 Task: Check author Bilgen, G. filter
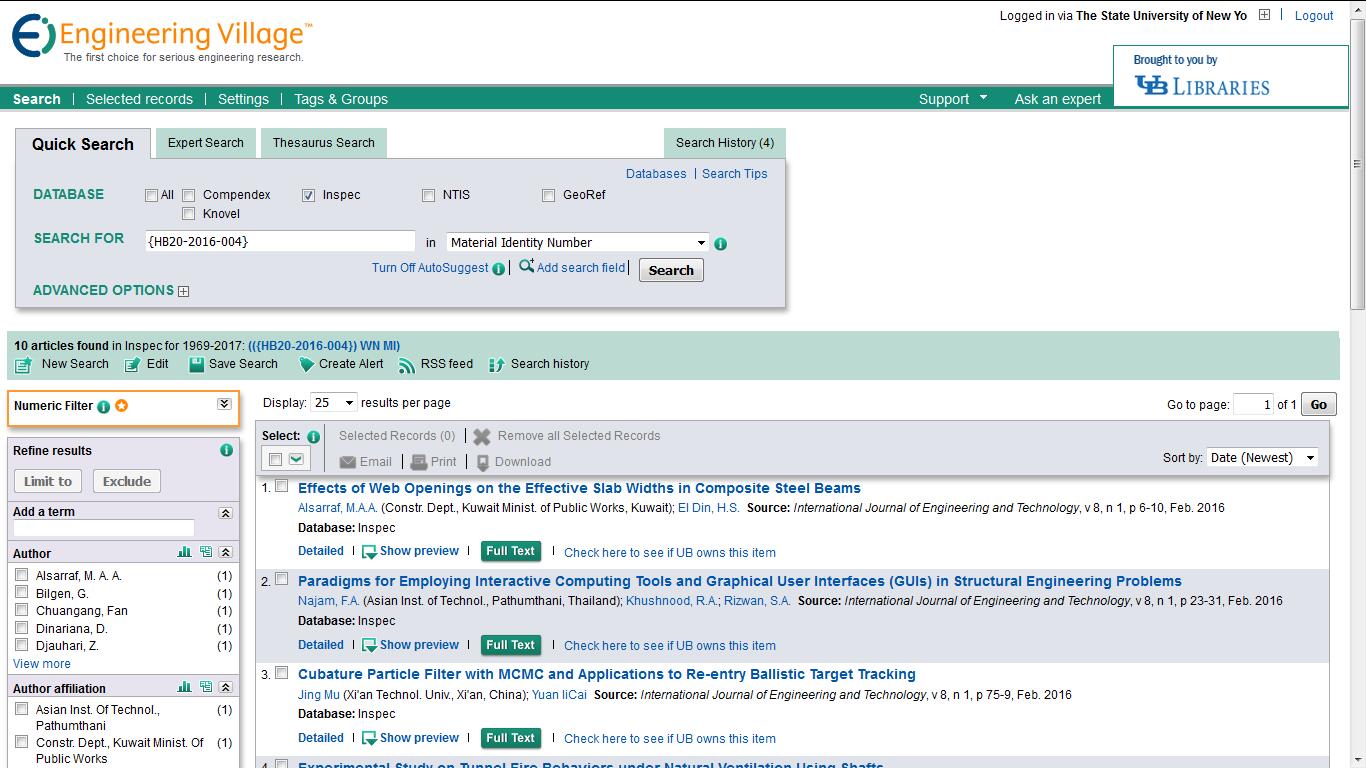tap(21, 592)
